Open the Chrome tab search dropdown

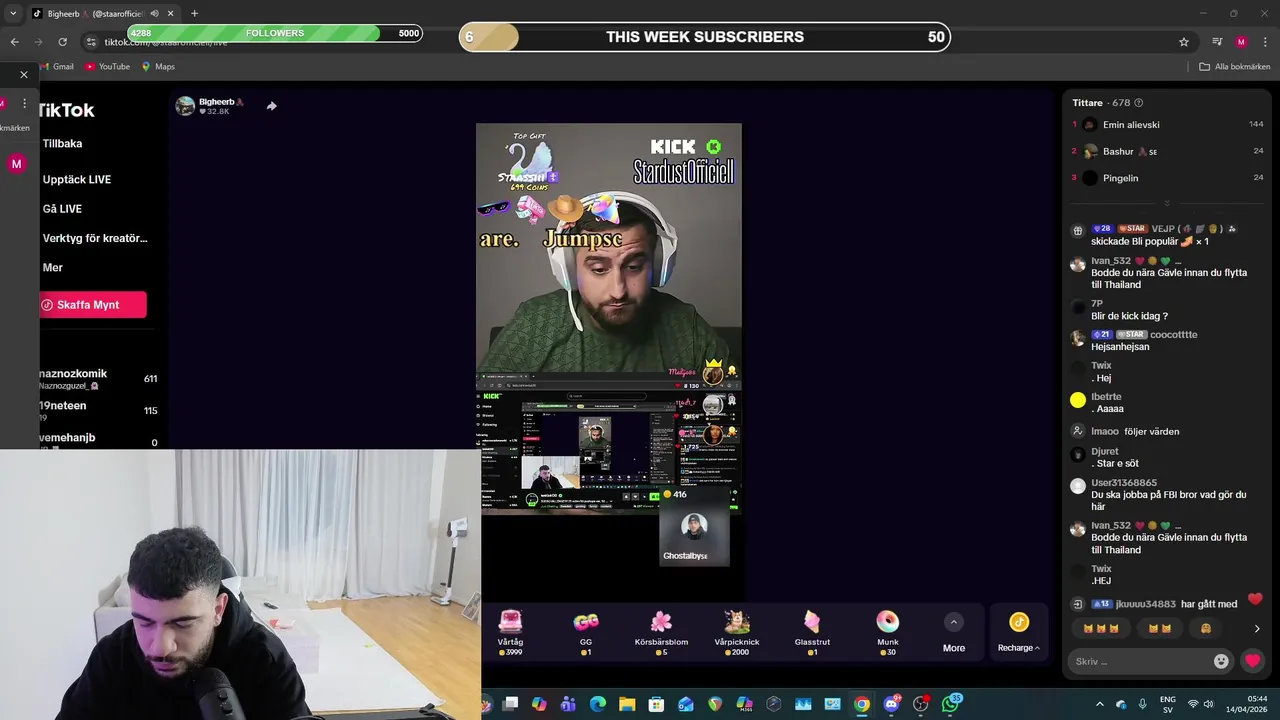tap(13, 13)
